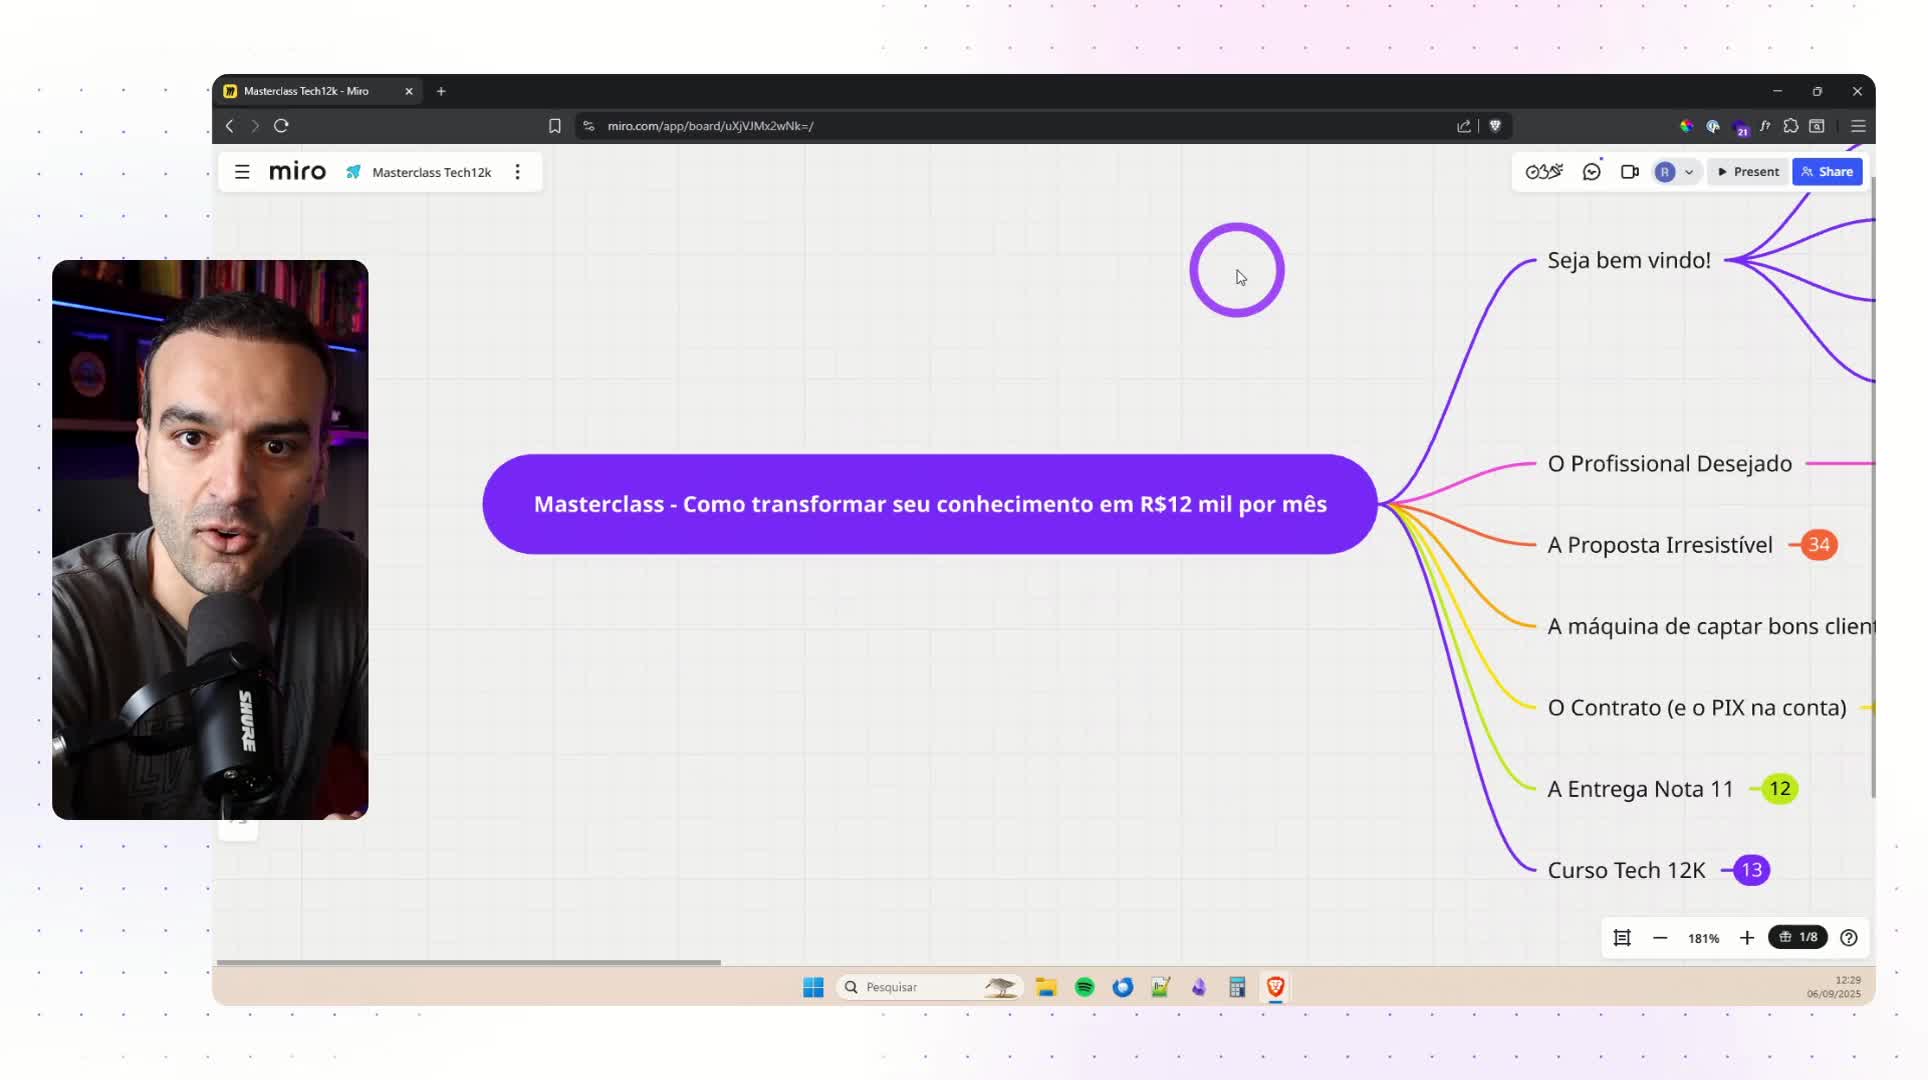
Task: Open the browser settings menu
Action: tap(1857, 126)
